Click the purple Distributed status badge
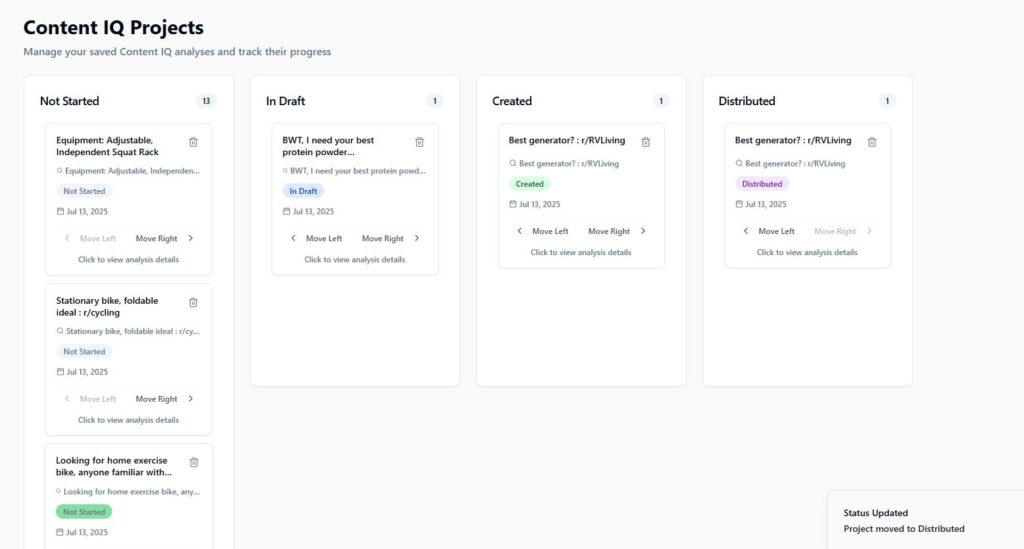 (761, 184)
